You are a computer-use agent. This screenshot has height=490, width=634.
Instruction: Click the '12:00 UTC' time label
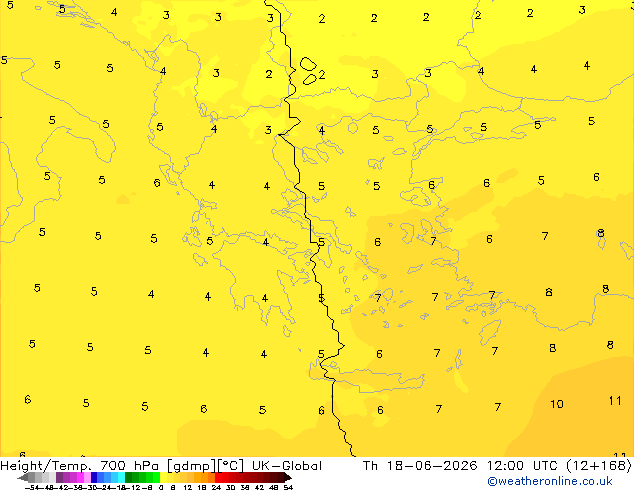524,466
